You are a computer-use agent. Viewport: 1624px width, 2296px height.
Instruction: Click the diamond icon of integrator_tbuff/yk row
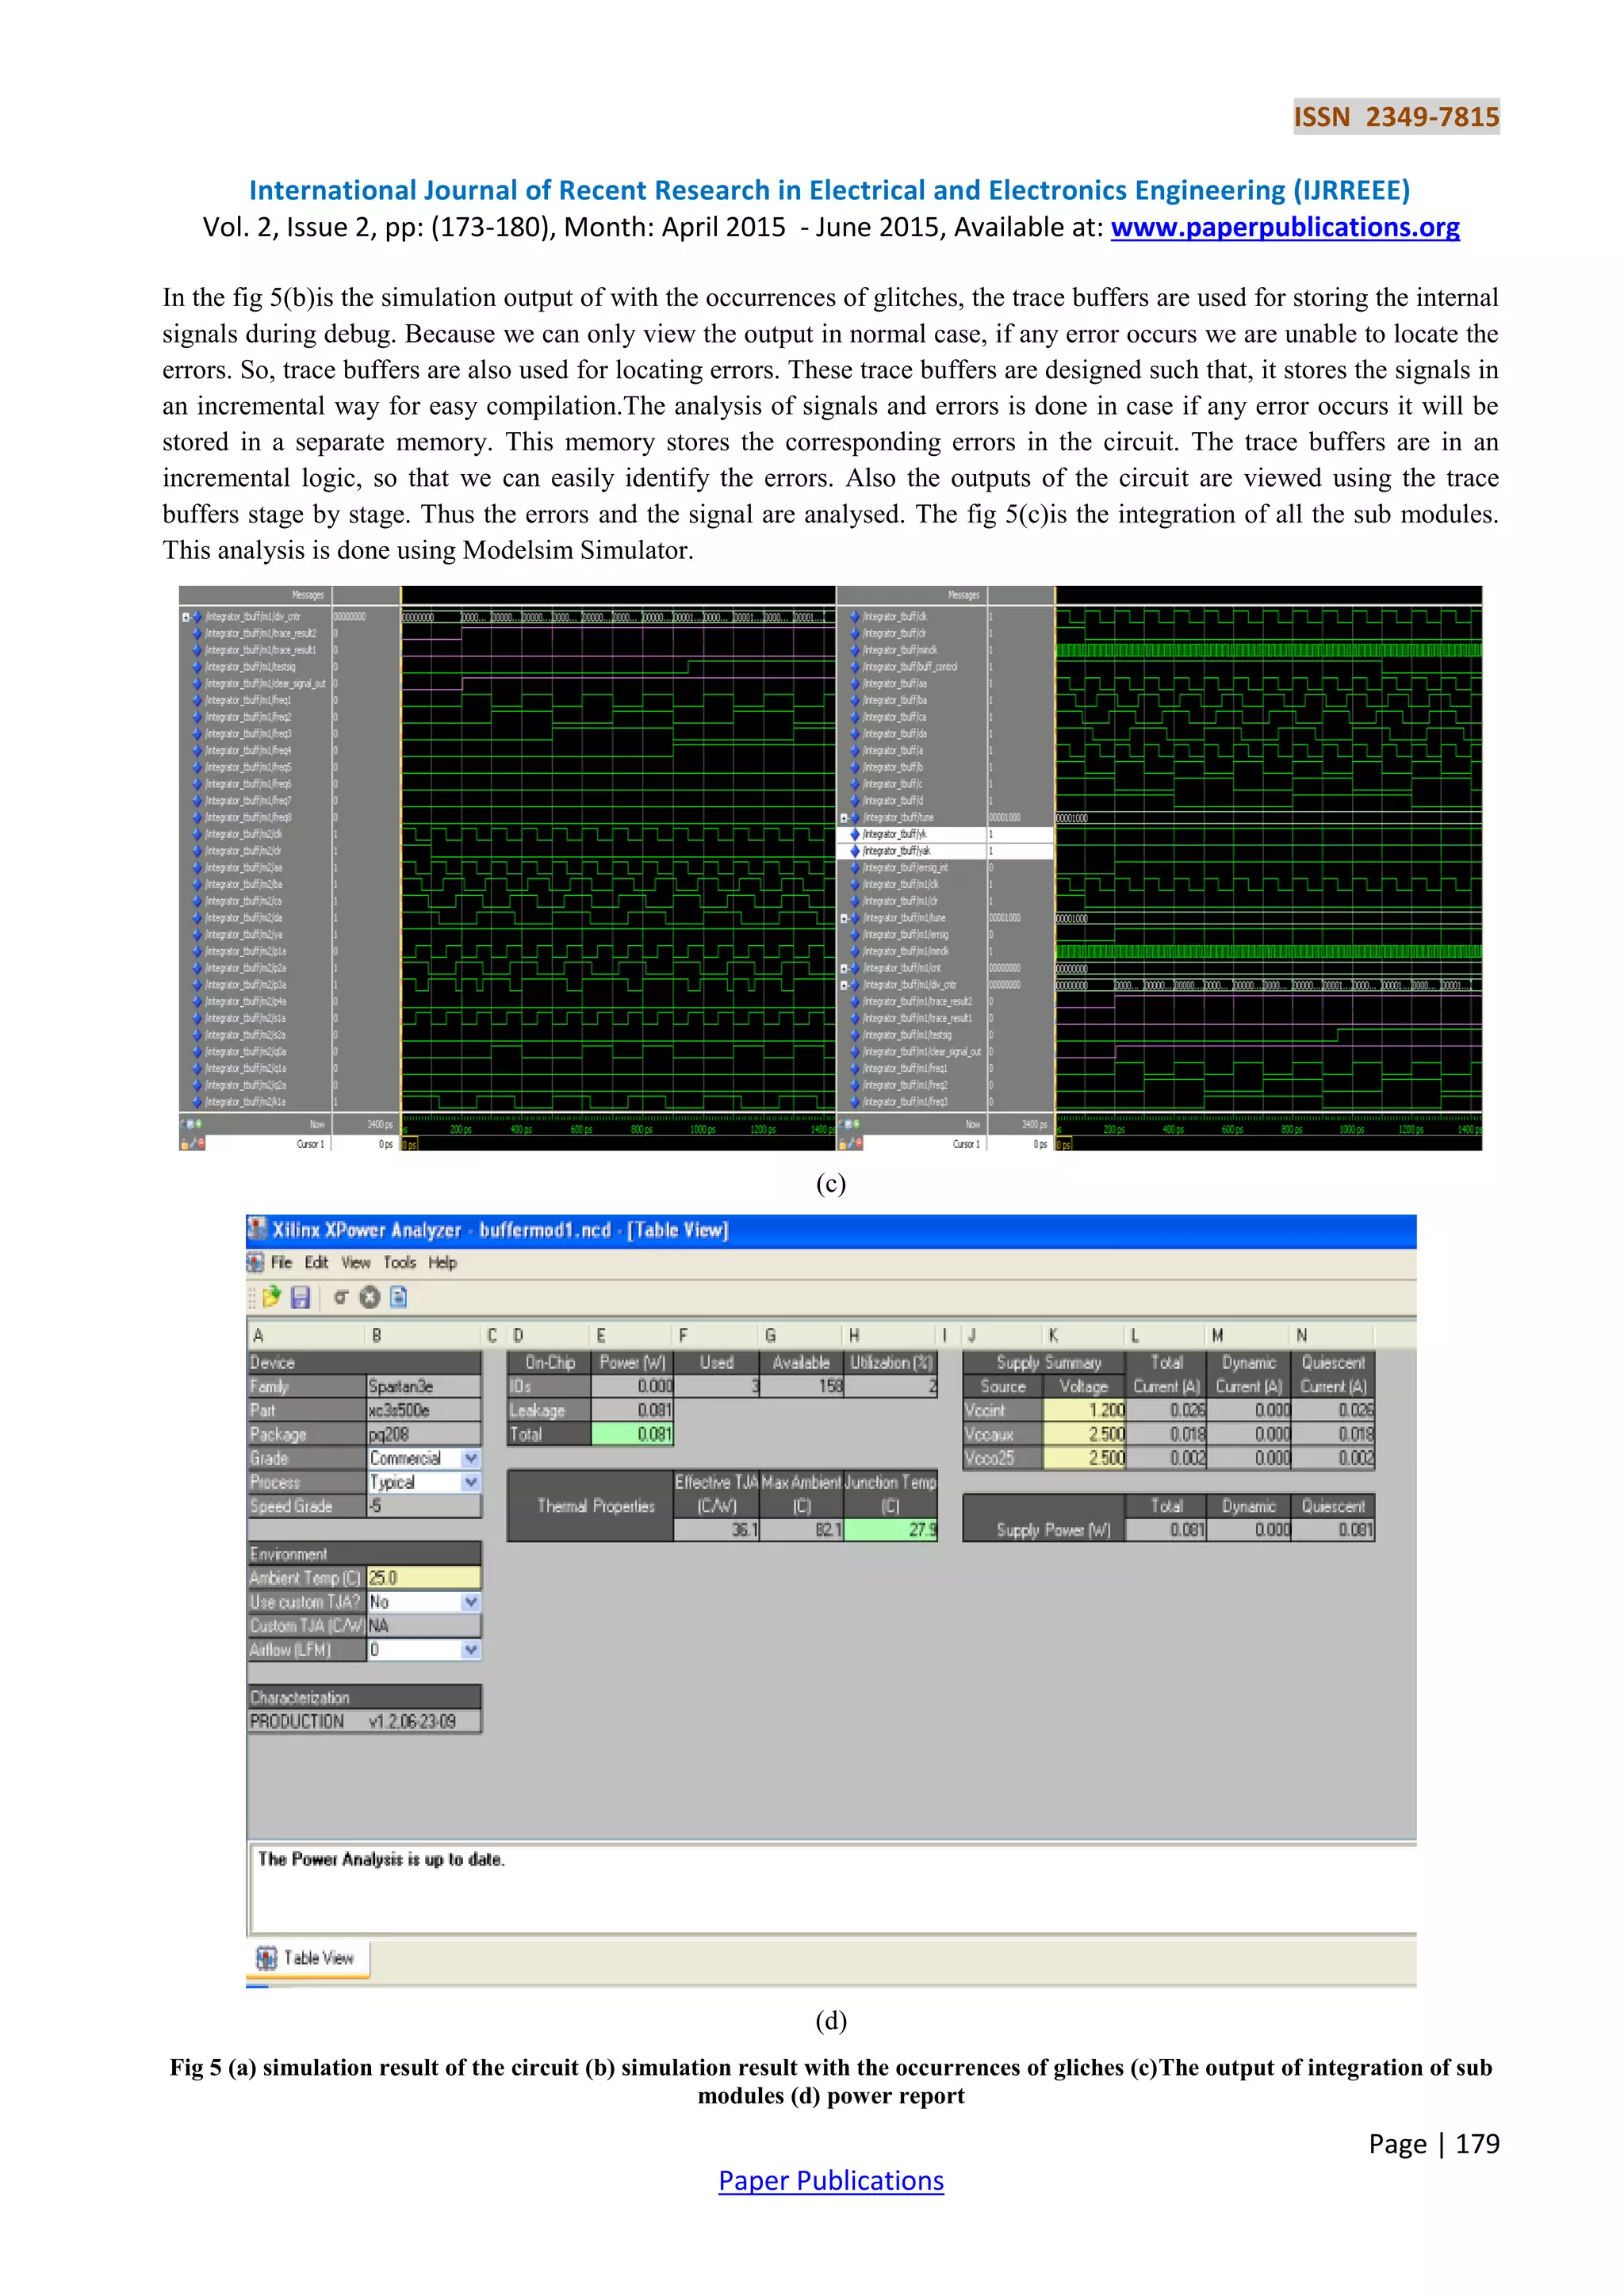coord(855,834)
